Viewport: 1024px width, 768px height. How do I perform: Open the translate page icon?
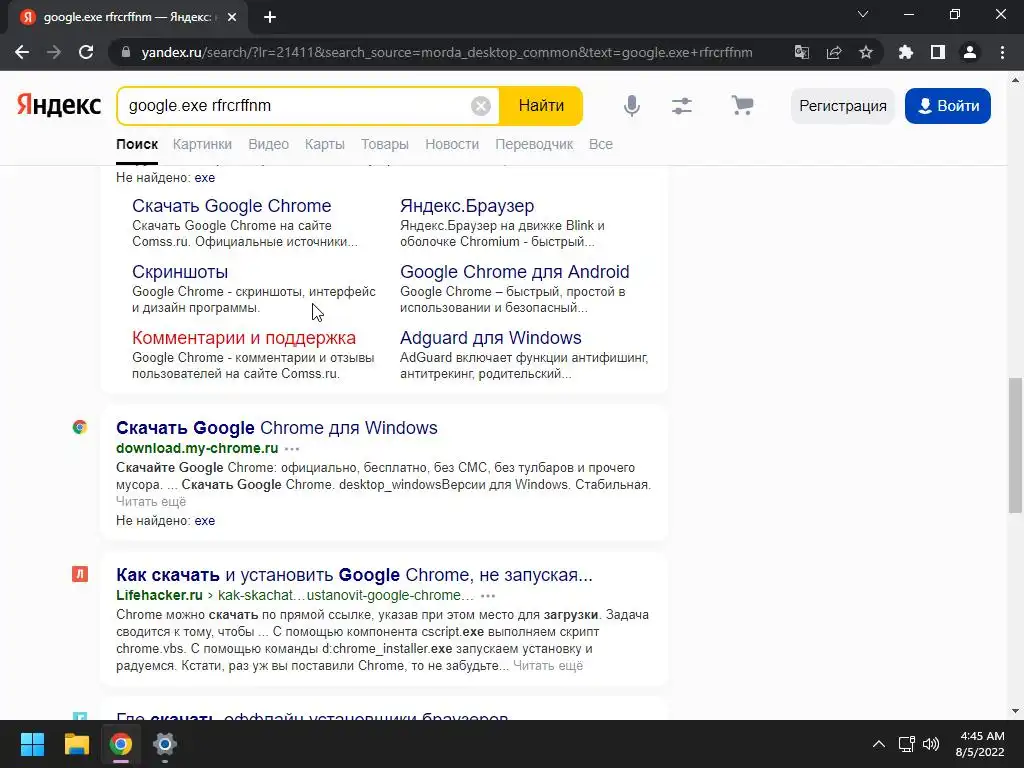(x=802, y=52)
